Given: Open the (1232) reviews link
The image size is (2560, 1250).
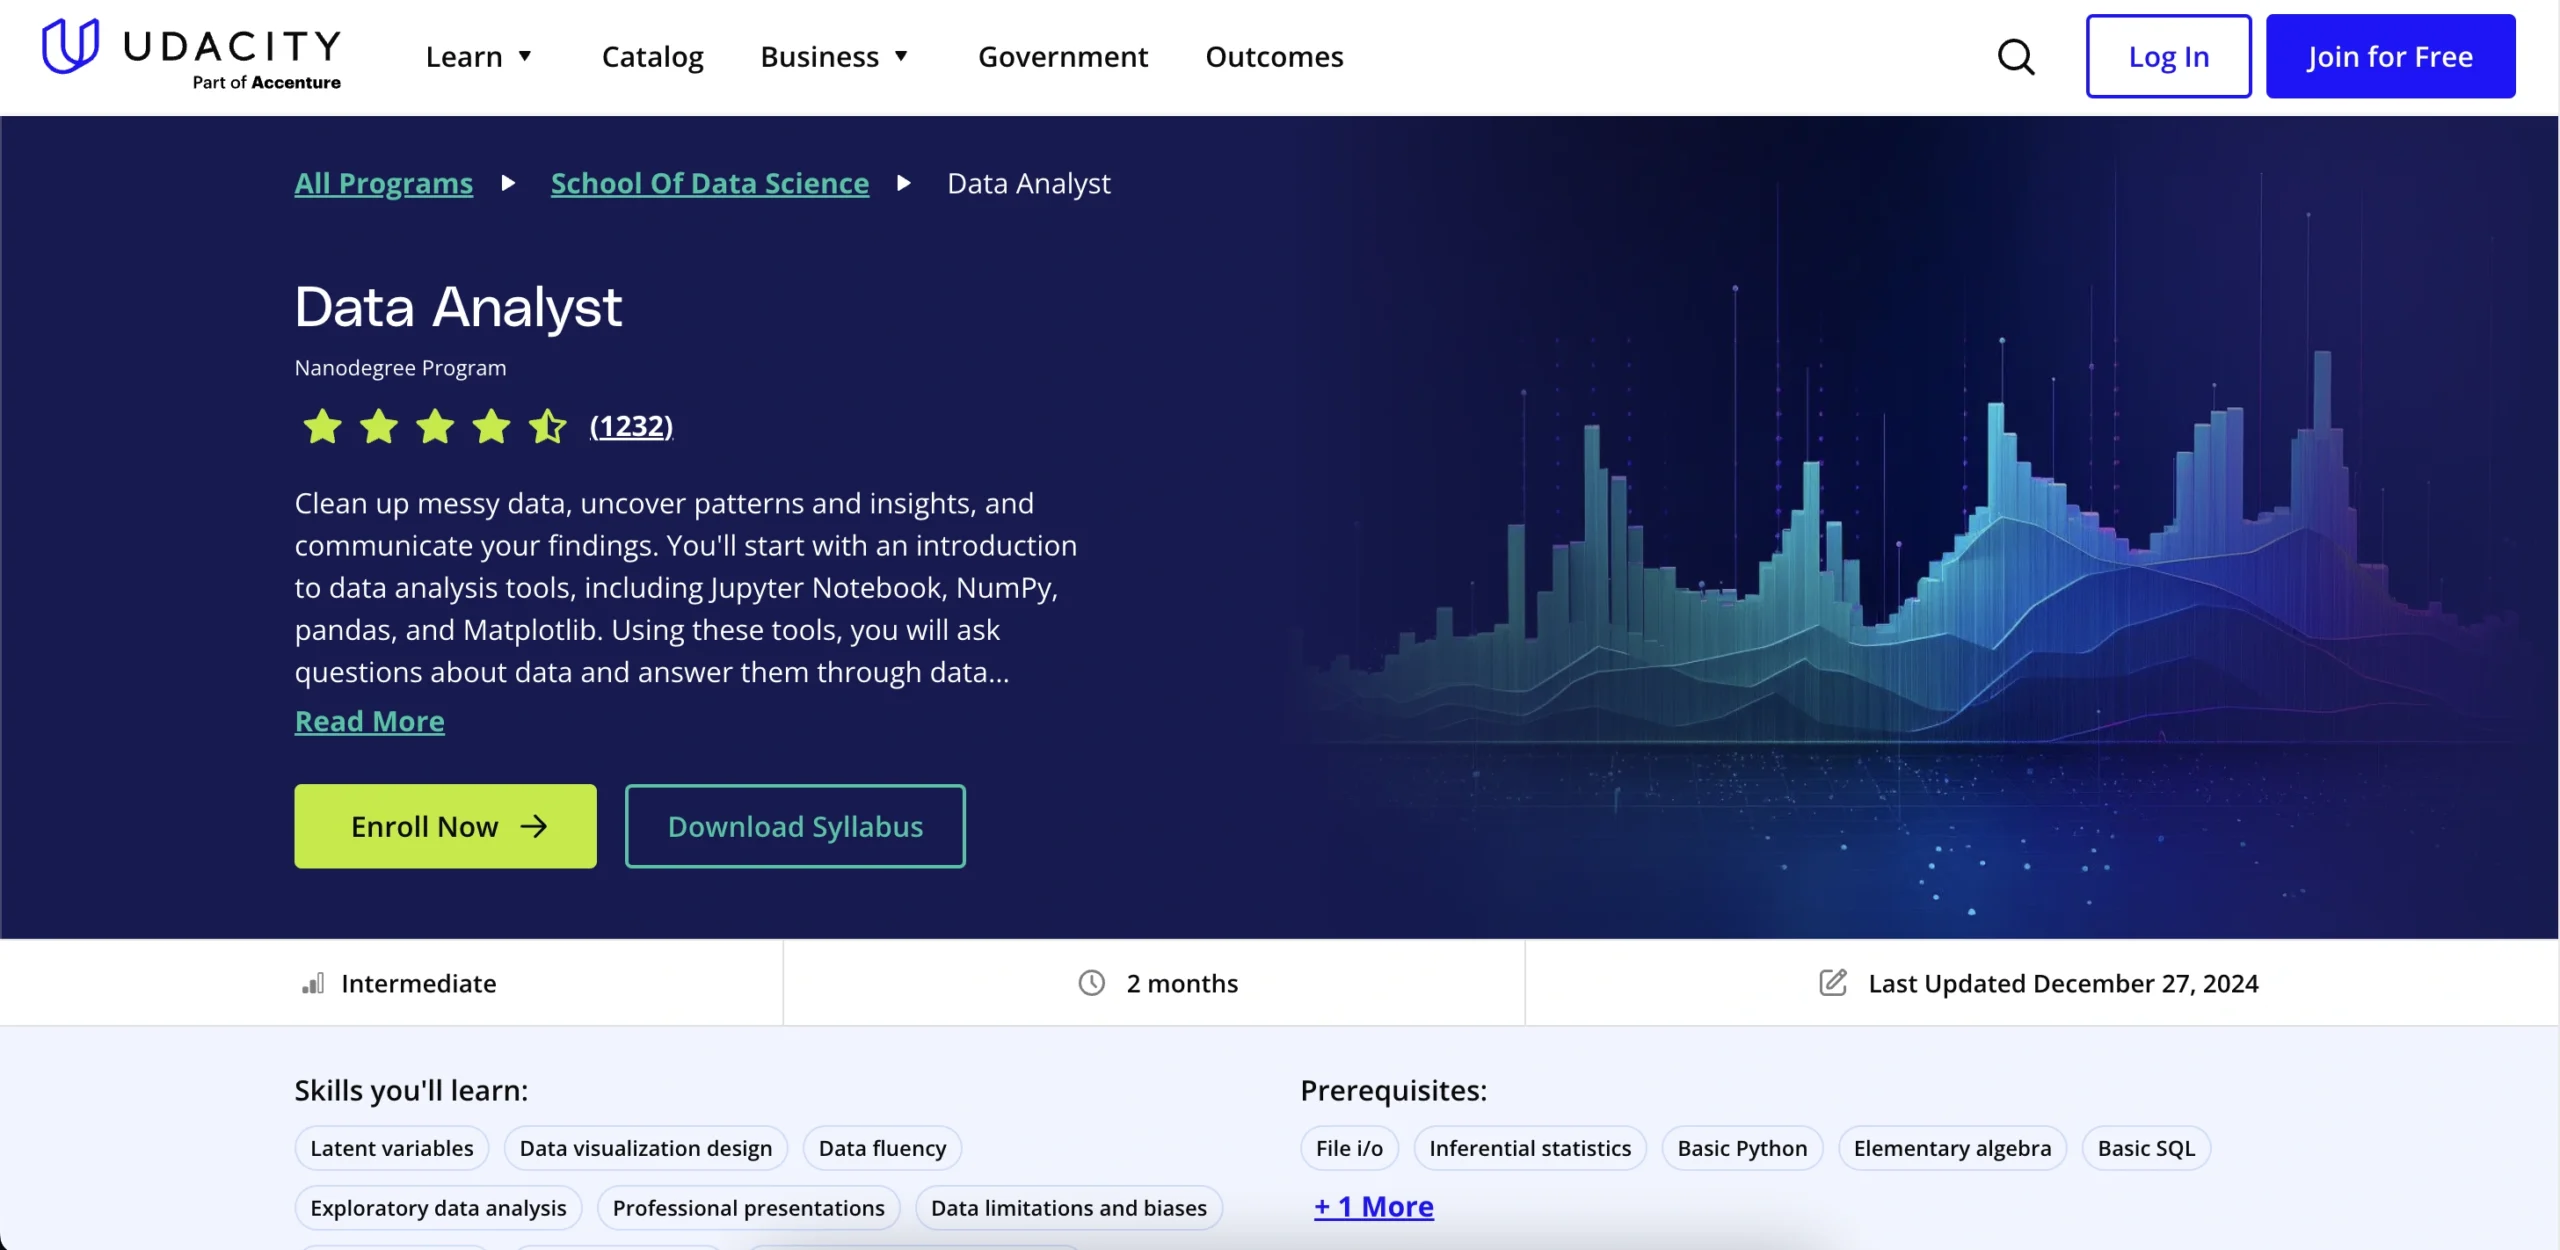Looking at the screenshot, I should (x=631, y=426).
